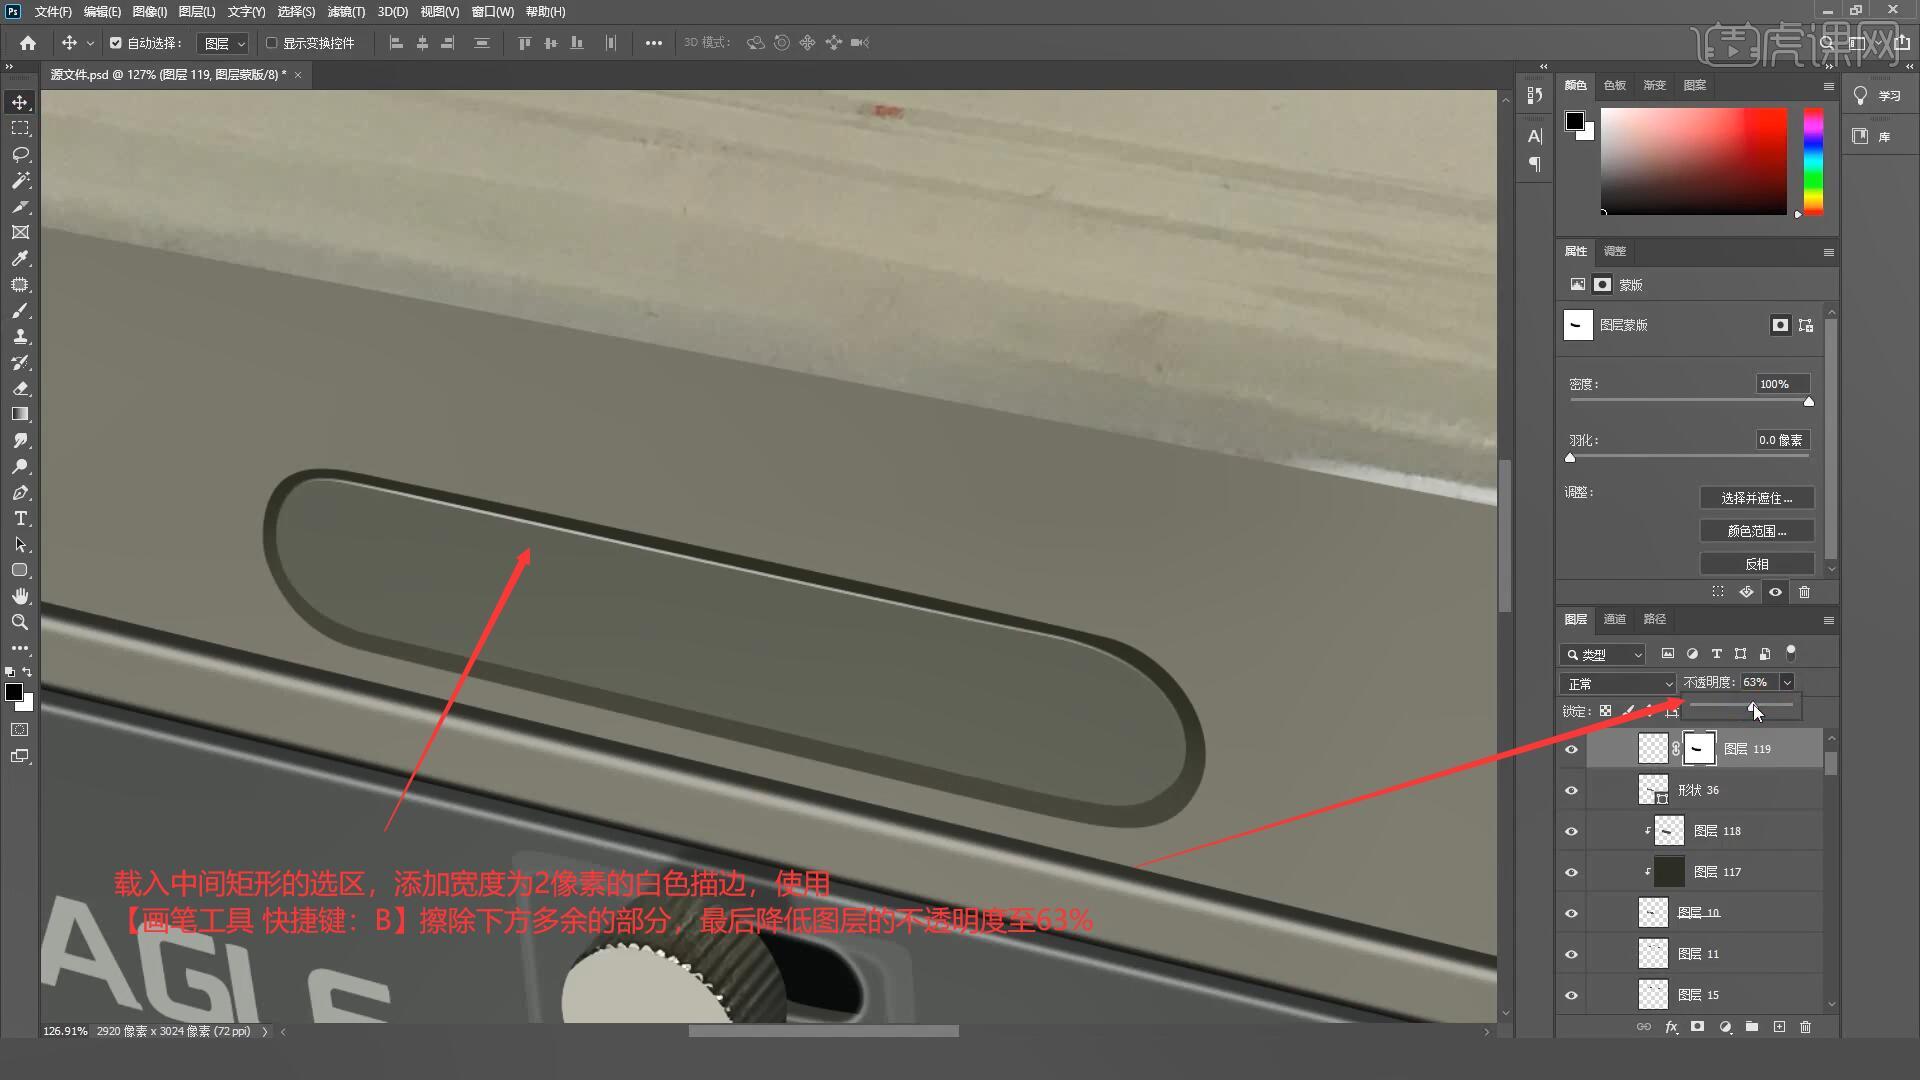Uncheck the 自动选择 checkbox
This screenshot has height=1080, width=1920.
(116, 43)
